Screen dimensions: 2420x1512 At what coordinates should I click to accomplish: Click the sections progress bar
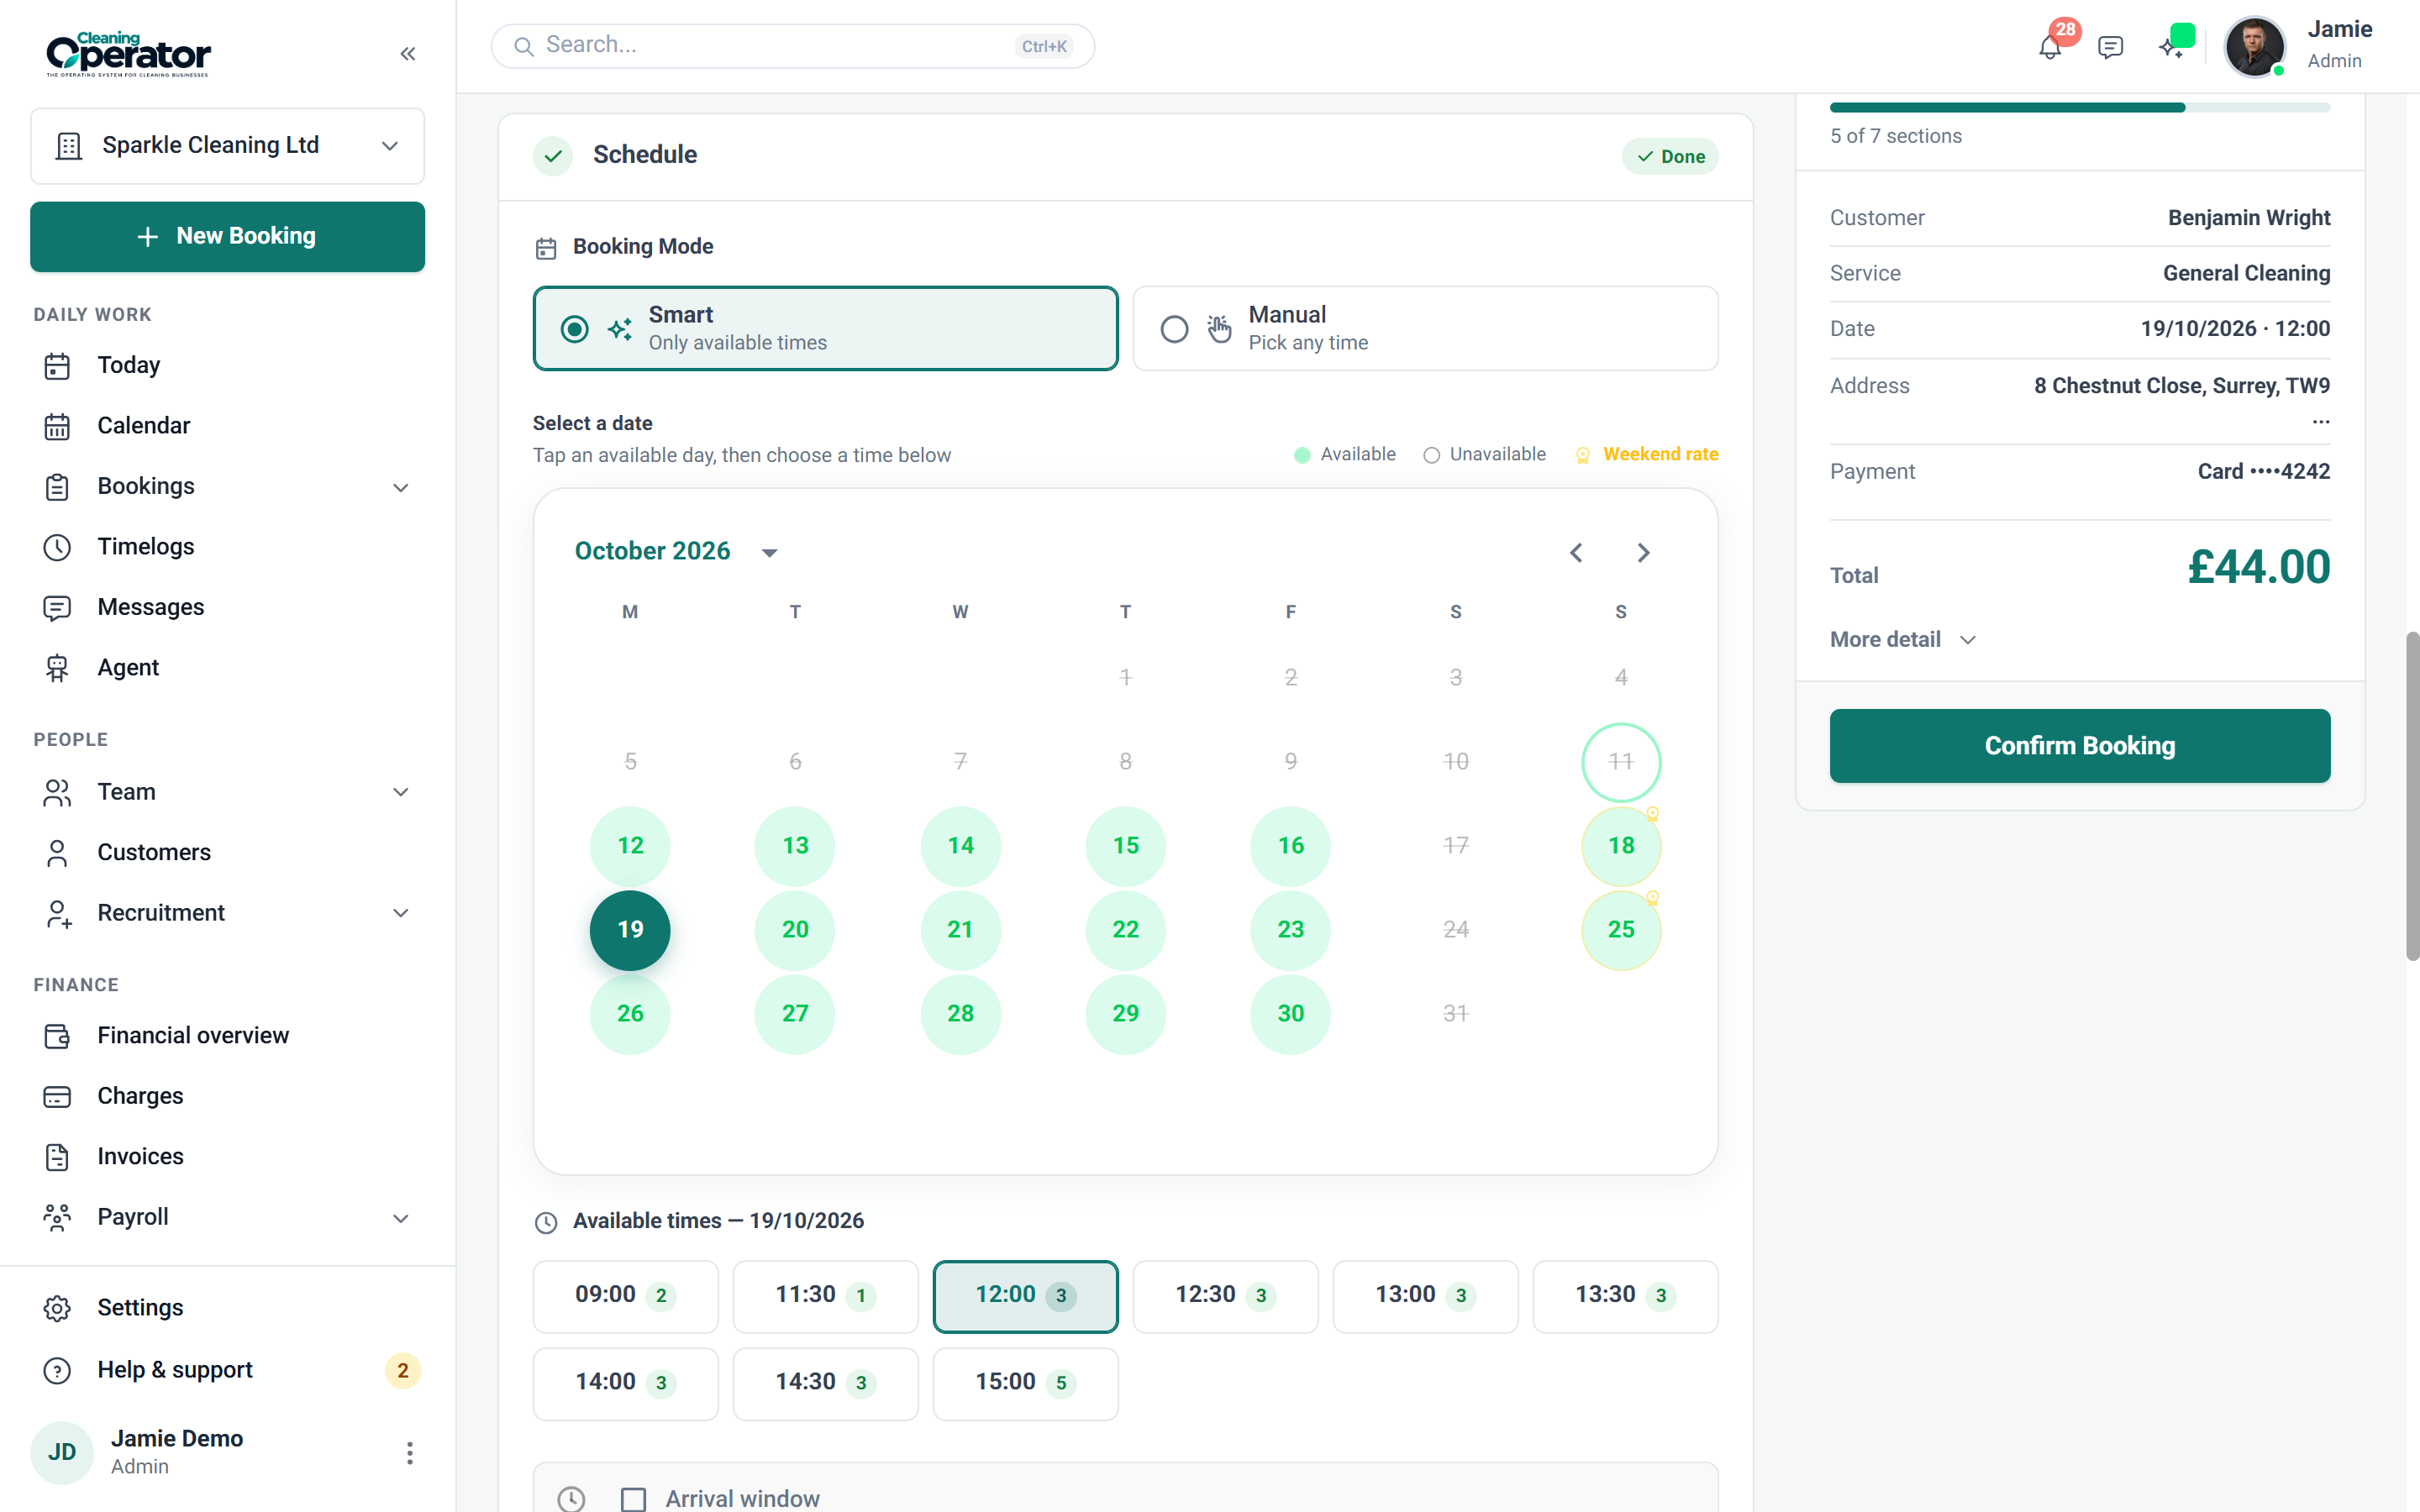[2079, 108]
